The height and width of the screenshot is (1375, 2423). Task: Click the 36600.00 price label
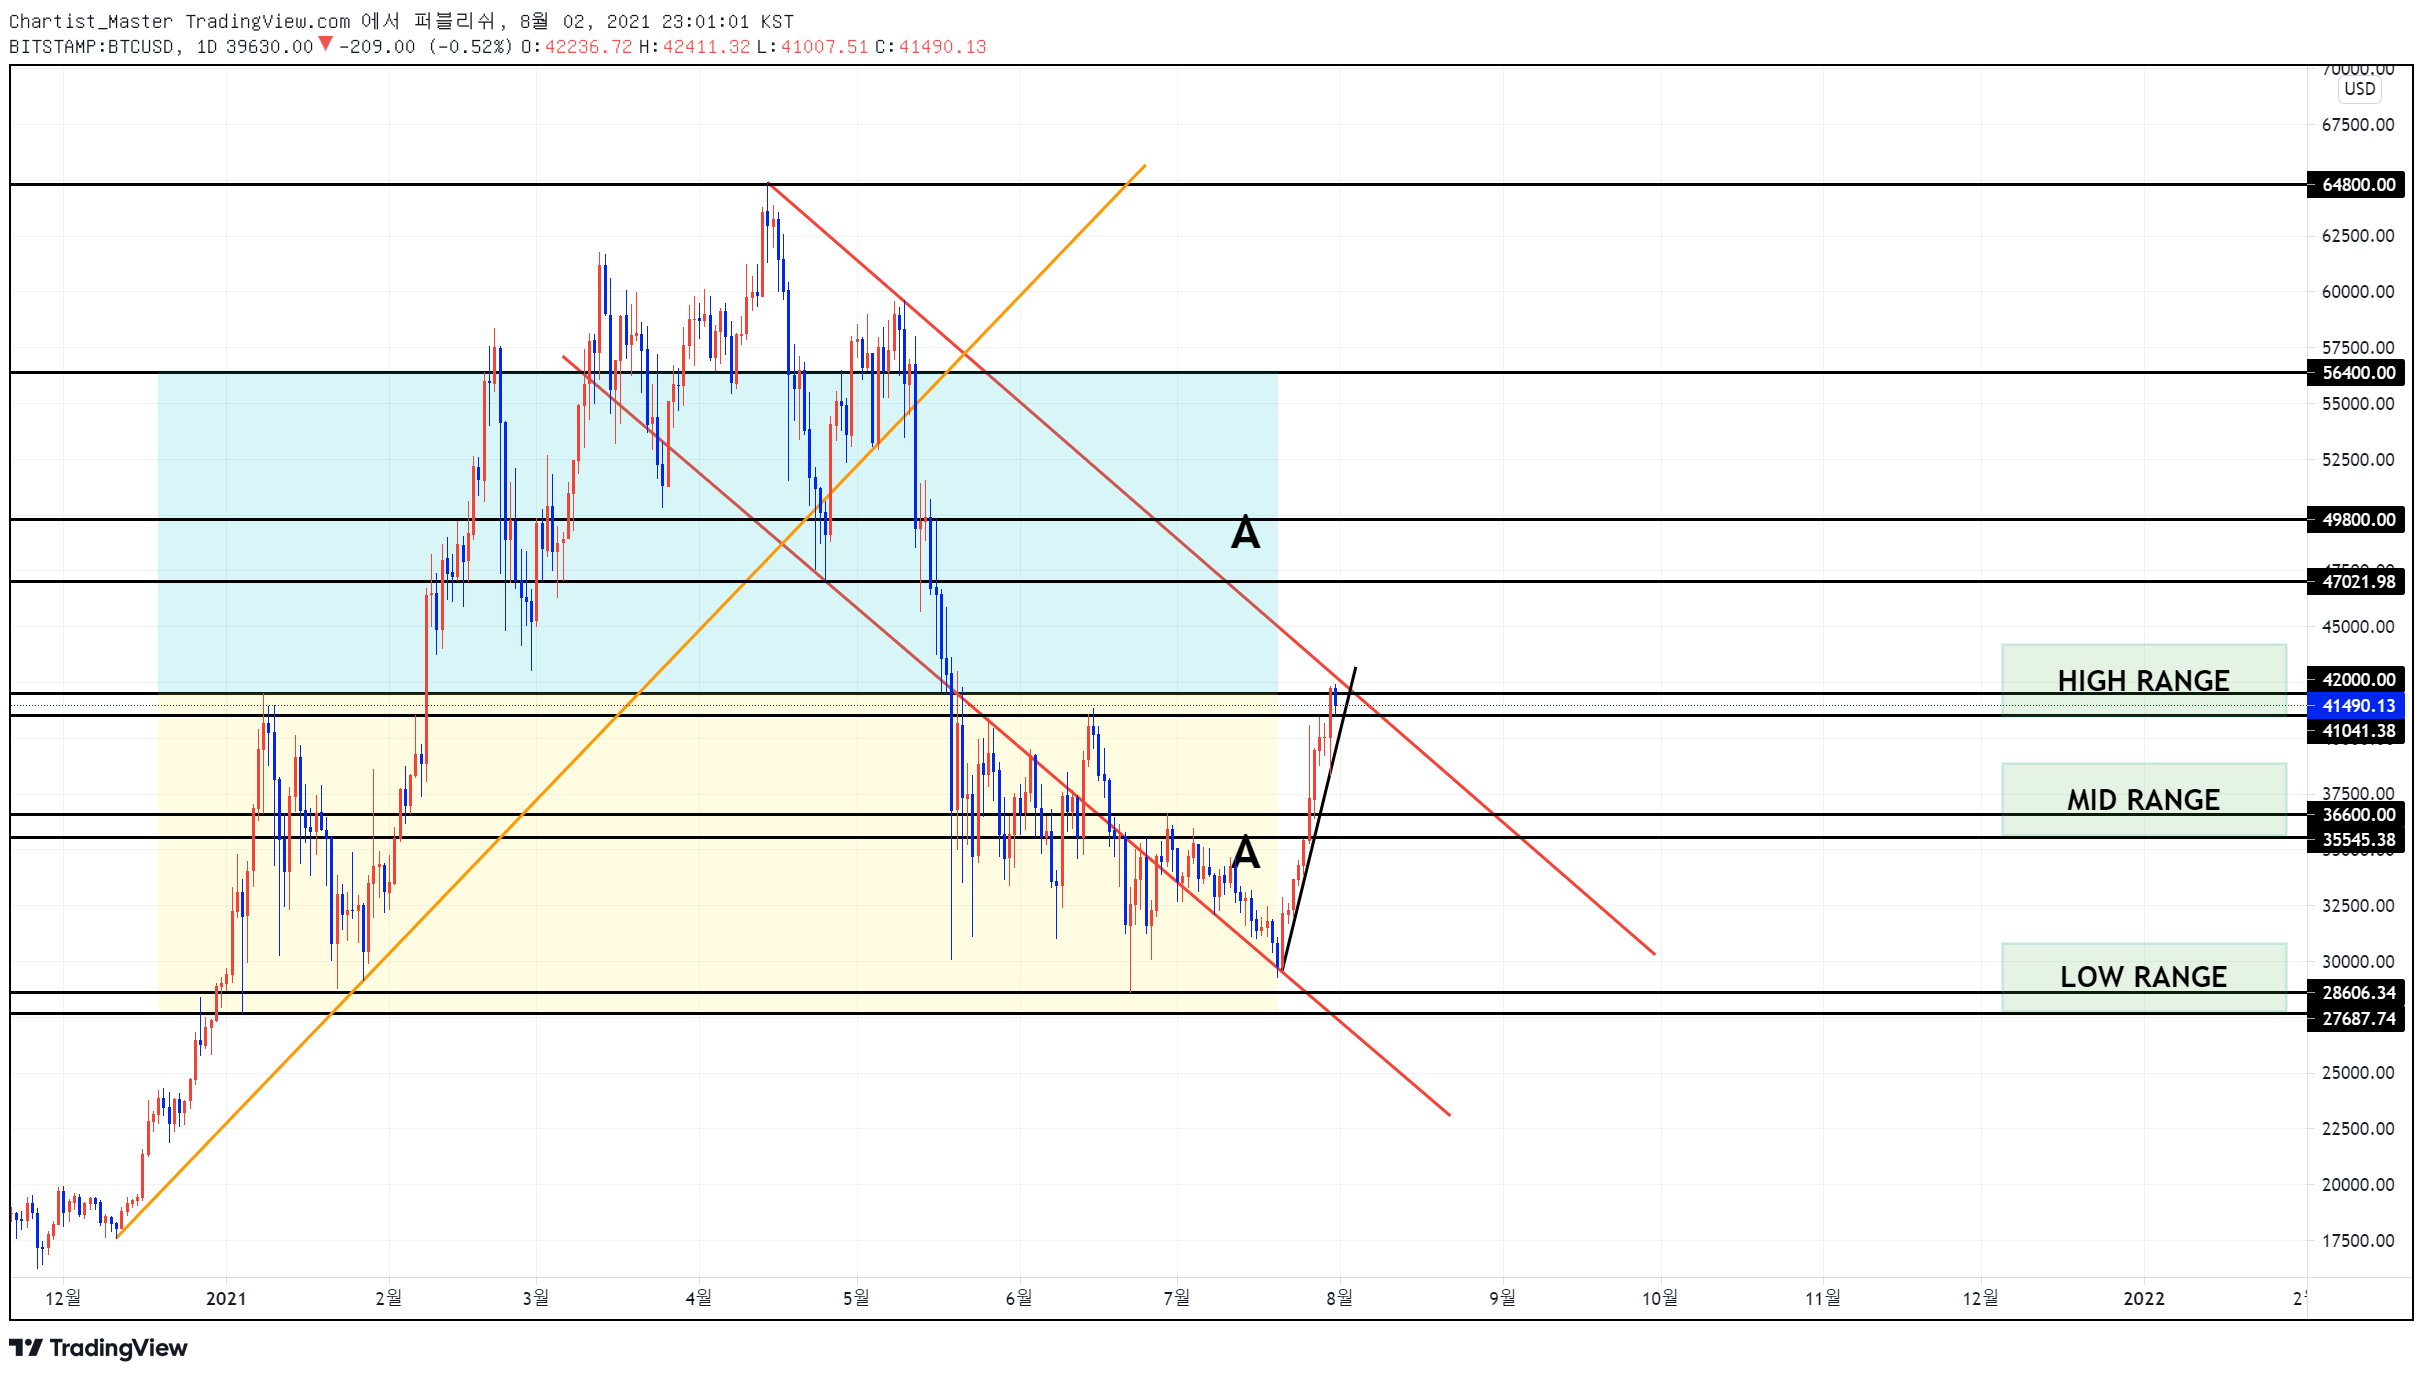coord(2355,815)
